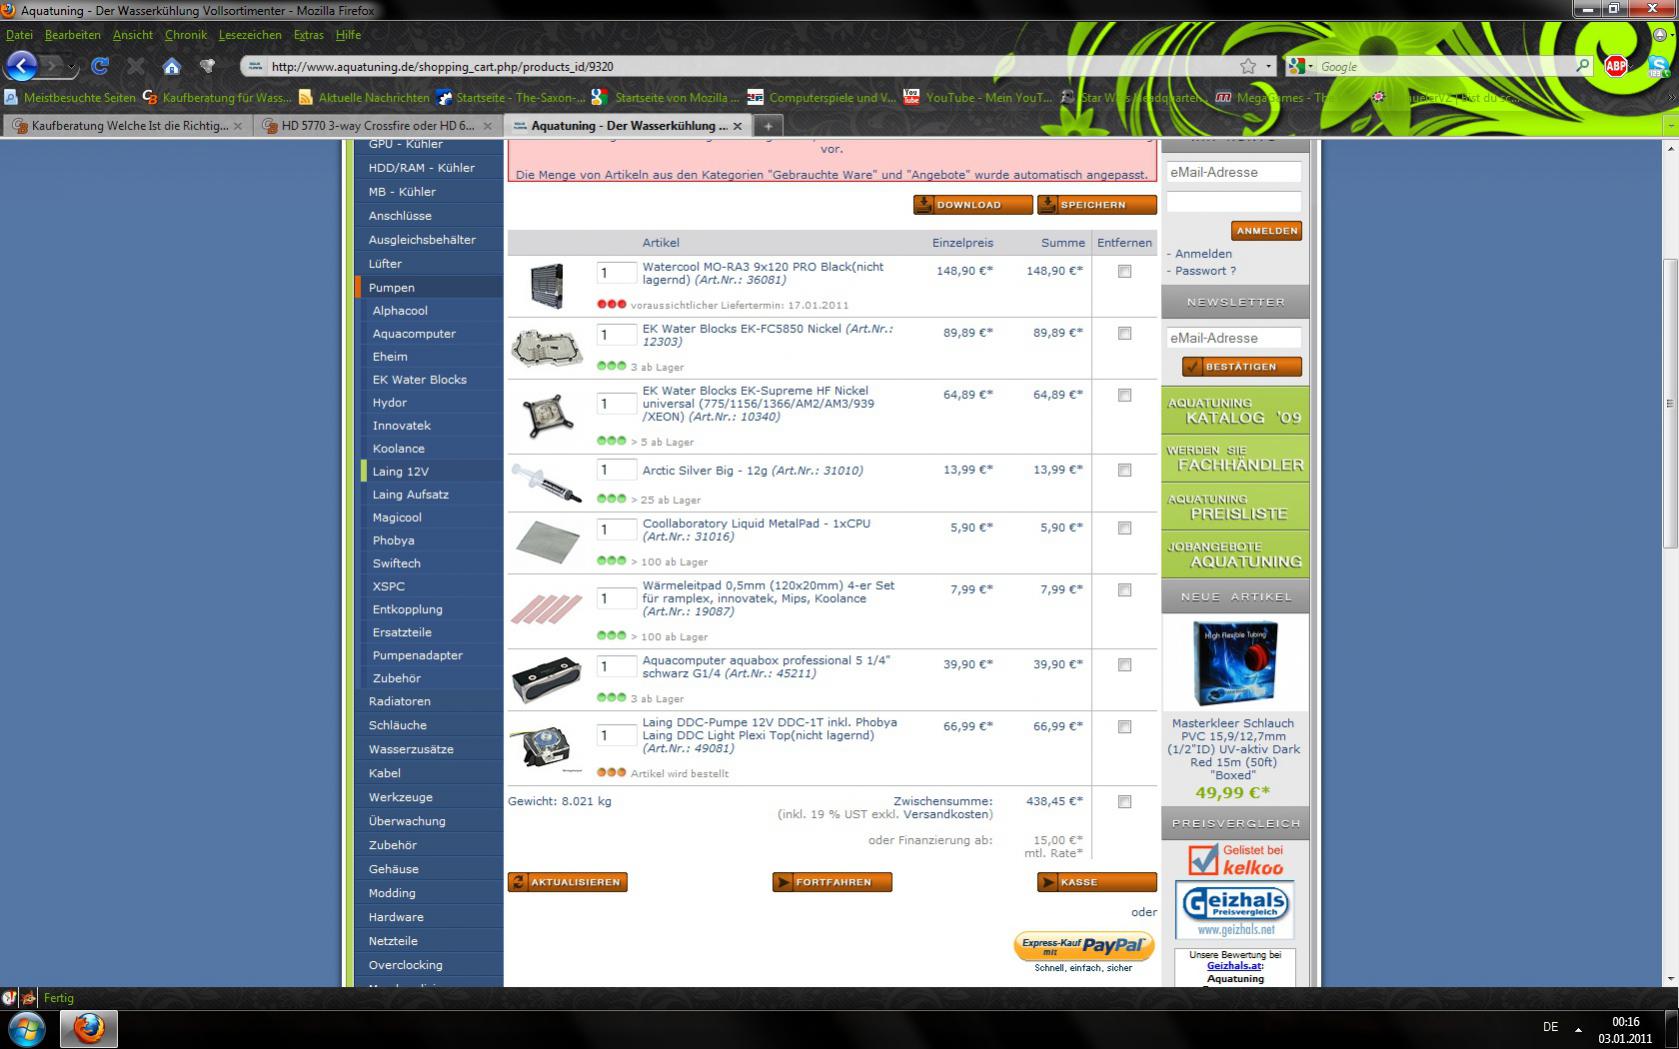The image size is (1679, 1049).
Task: Click Firefox icon in taskbar
Action: (89, 1028)
